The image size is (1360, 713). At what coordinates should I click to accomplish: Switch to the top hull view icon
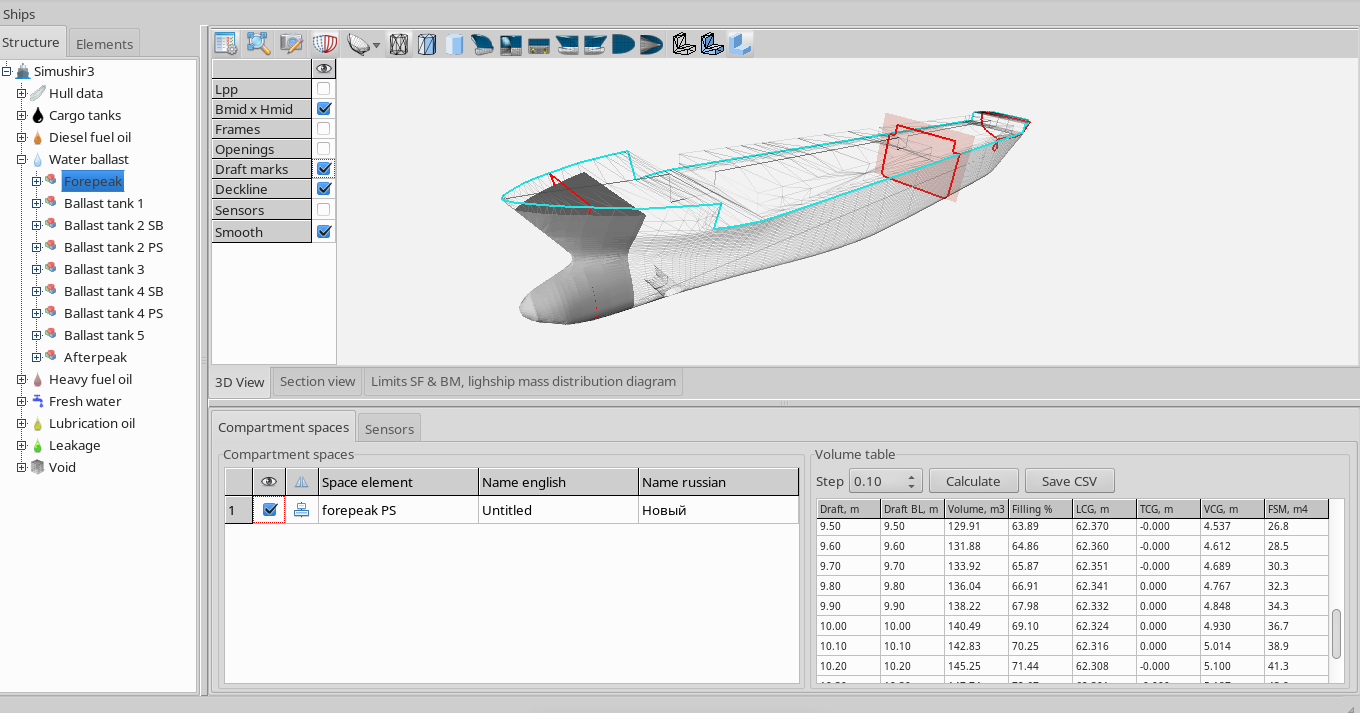pyautogui.click(x=622, y=44)
